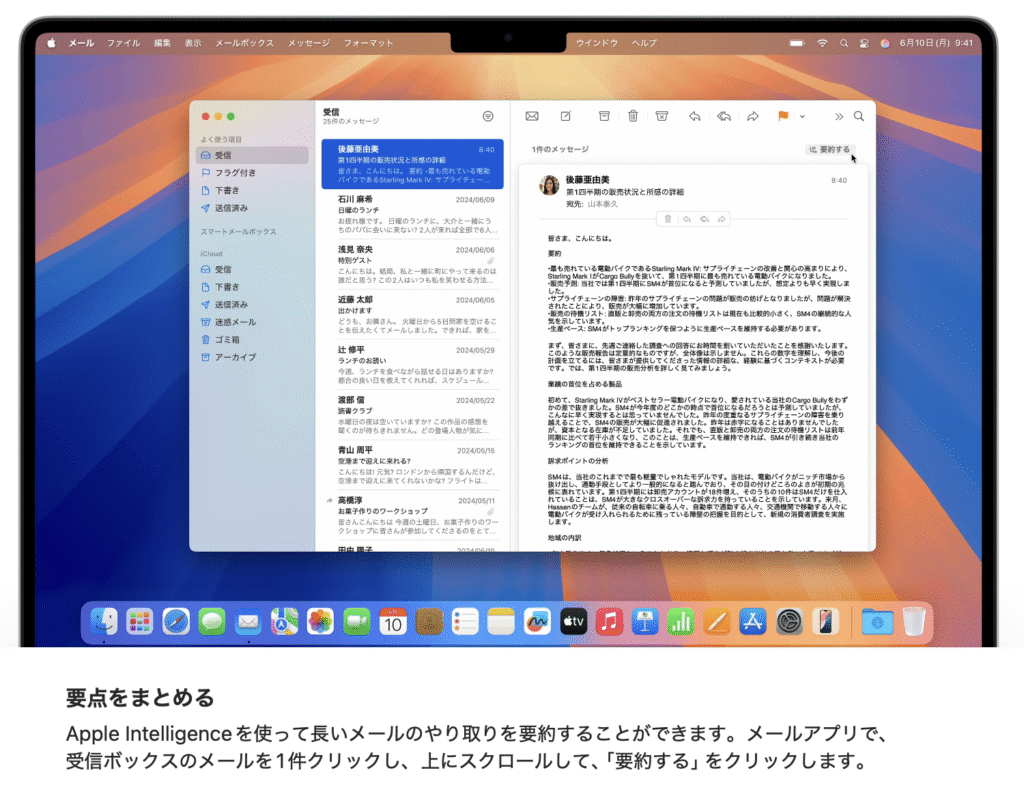The height and width of the screenshot is (792, 1024).
Task: Open Numbers from the Dock
Action: point(680,622)
